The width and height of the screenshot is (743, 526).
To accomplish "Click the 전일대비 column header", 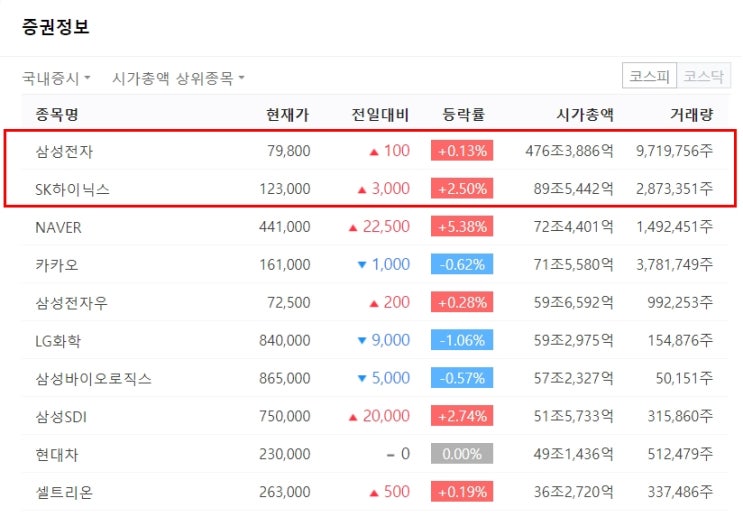I will click(380, 114).
